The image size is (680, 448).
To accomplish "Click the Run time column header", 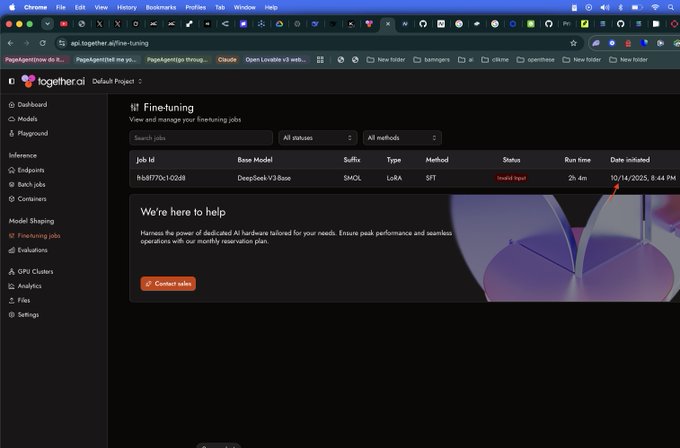I will click(577, 160).
